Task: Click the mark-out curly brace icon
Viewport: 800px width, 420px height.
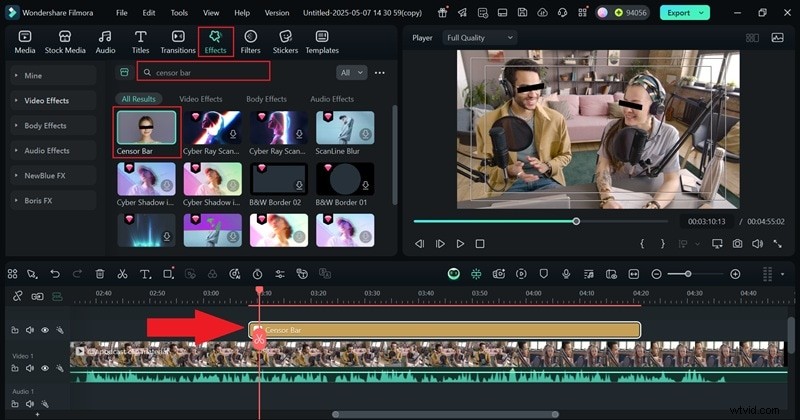Action: [x=662, y=244]
